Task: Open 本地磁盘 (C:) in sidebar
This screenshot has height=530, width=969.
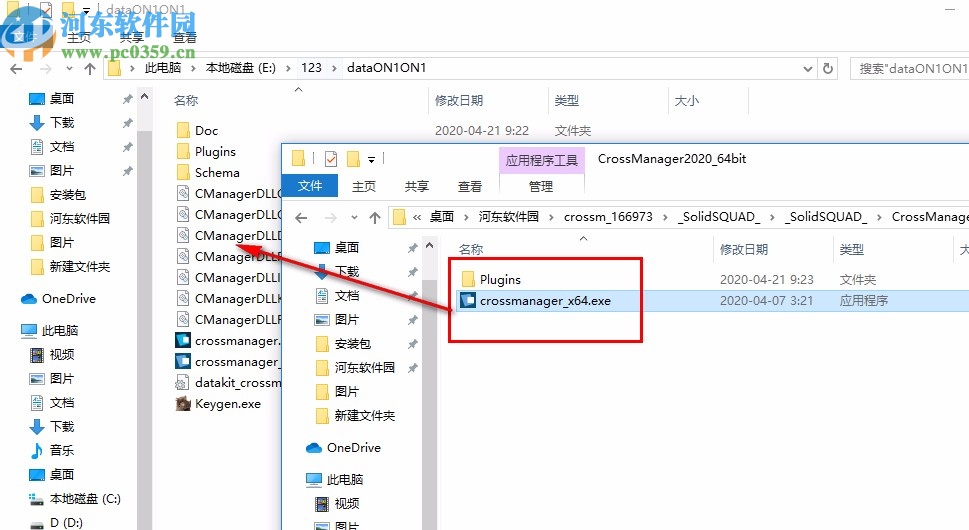Action: [x=75, y=498]
